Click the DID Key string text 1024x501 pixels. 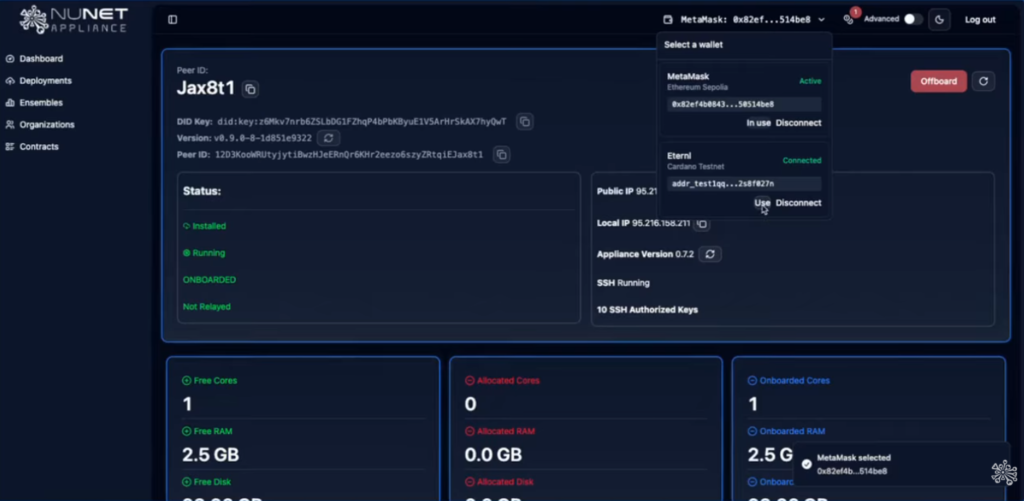pos(362,121)
